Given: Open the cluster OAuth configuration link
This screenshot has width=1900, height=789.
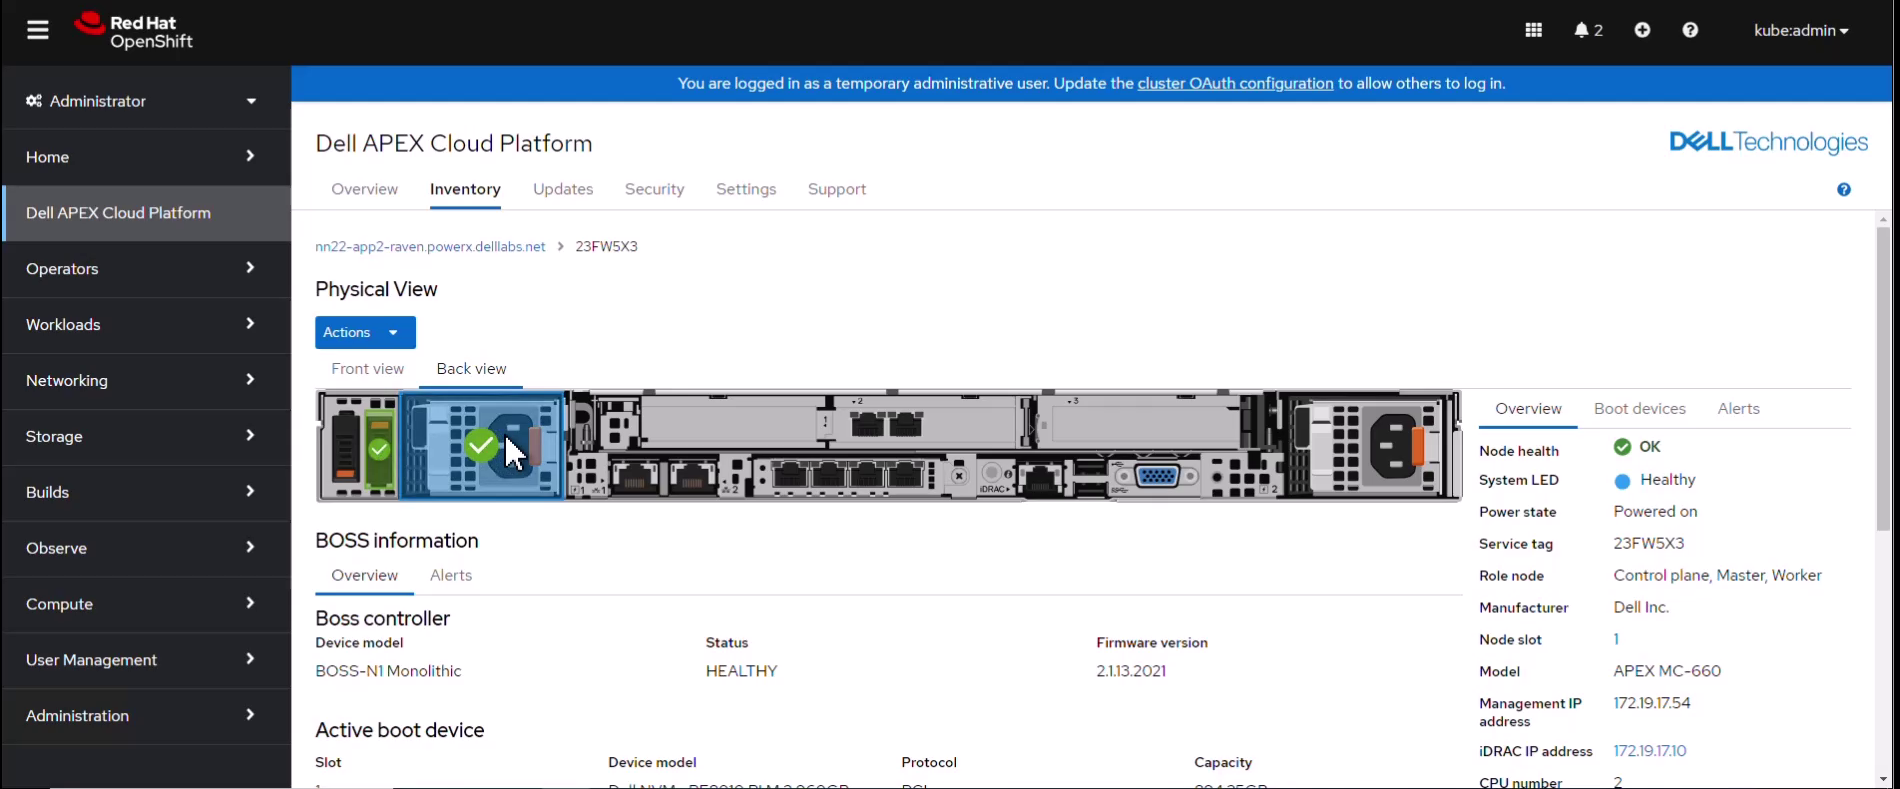Looking at the screenshot, I should (x=1235, y=83).
